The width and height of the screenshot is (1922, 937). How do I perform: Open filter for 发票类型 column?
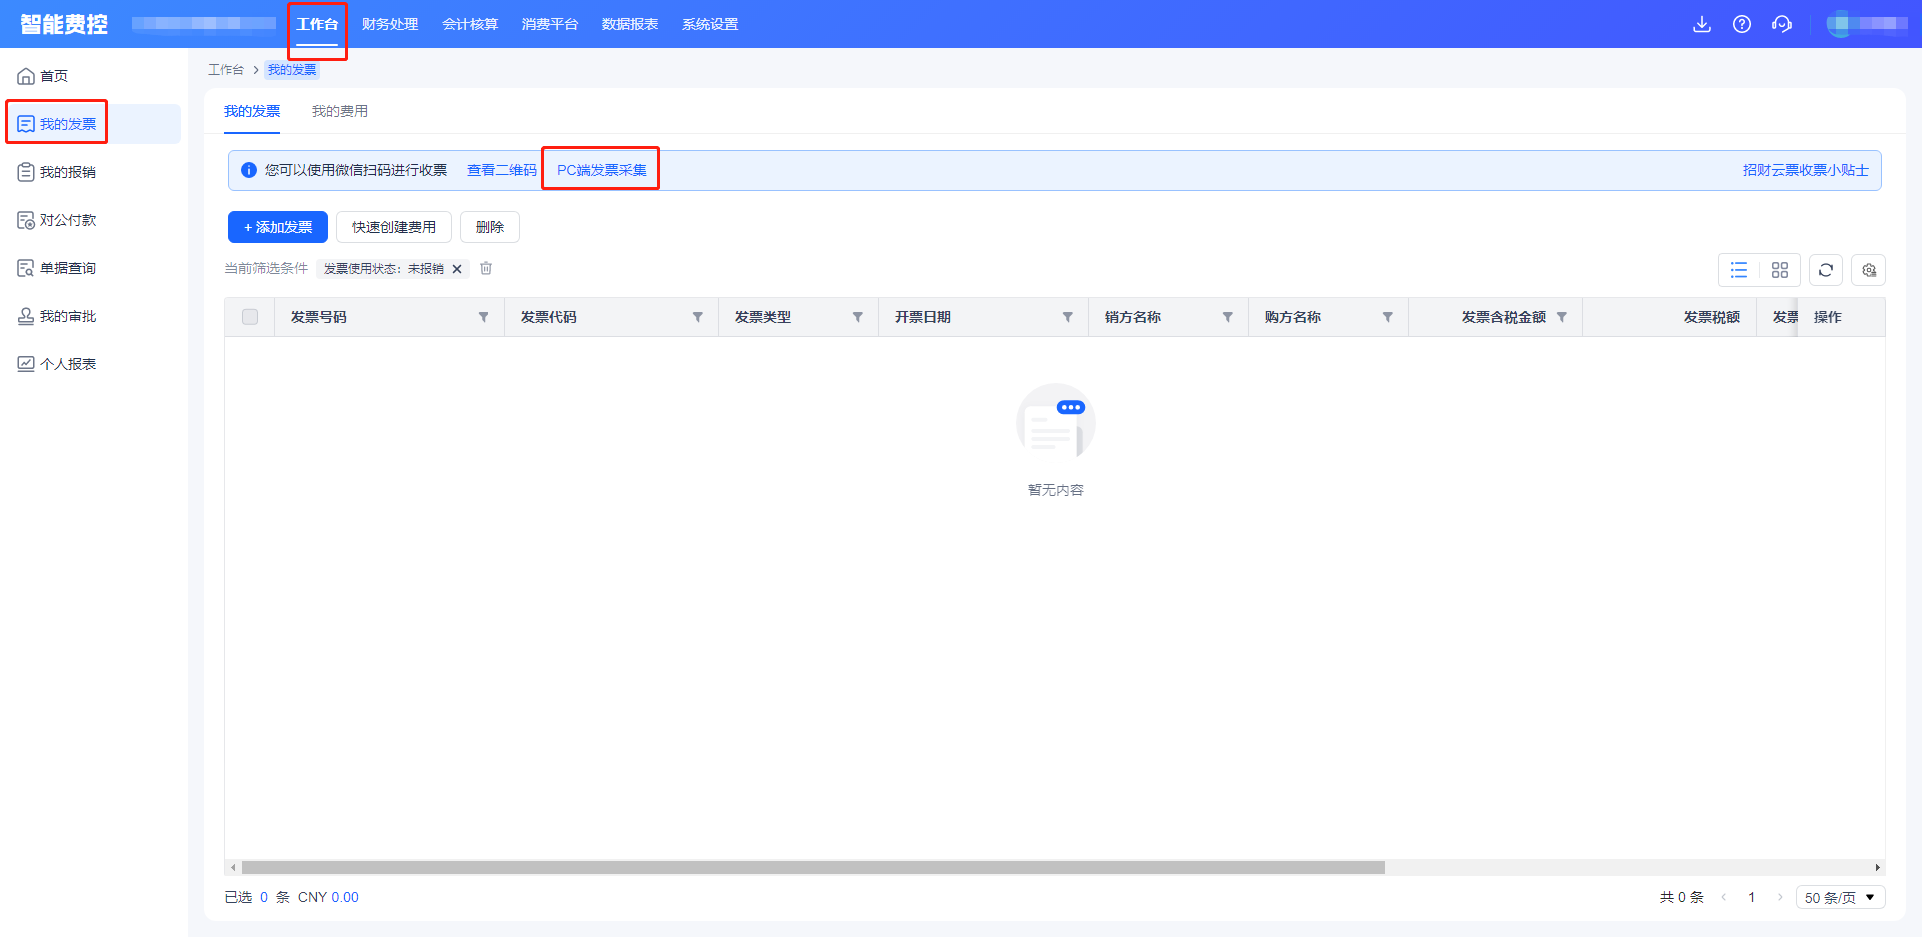coord(857,317)
